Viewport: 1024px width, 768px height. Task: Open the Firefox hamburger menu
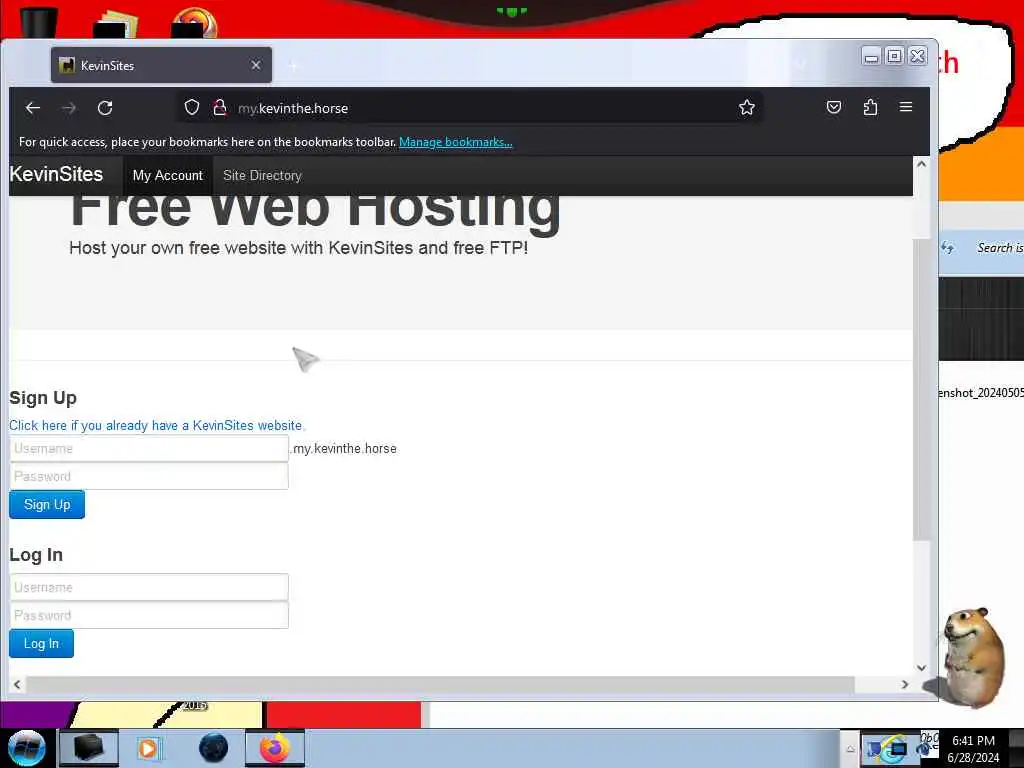pos(906,106)
